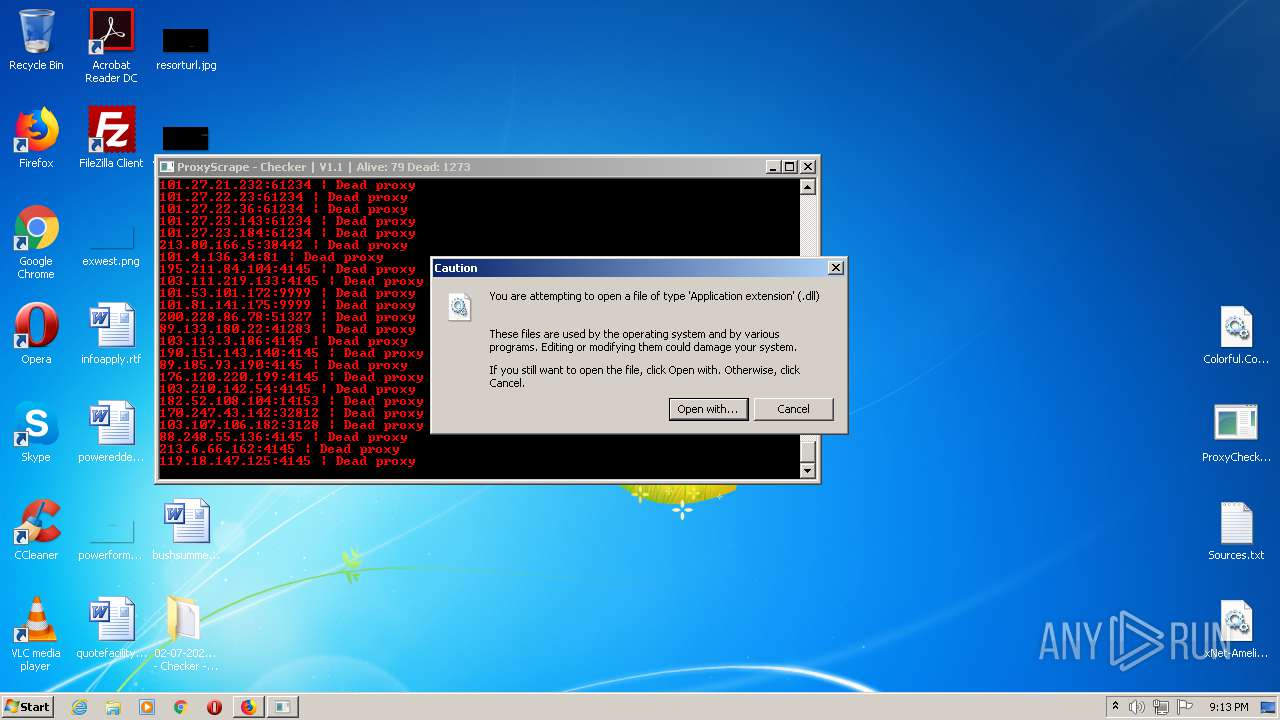Click the Chrome icon in the taskbar
This screenshot has height=720, width=1280.
click(x=181, y=707)
